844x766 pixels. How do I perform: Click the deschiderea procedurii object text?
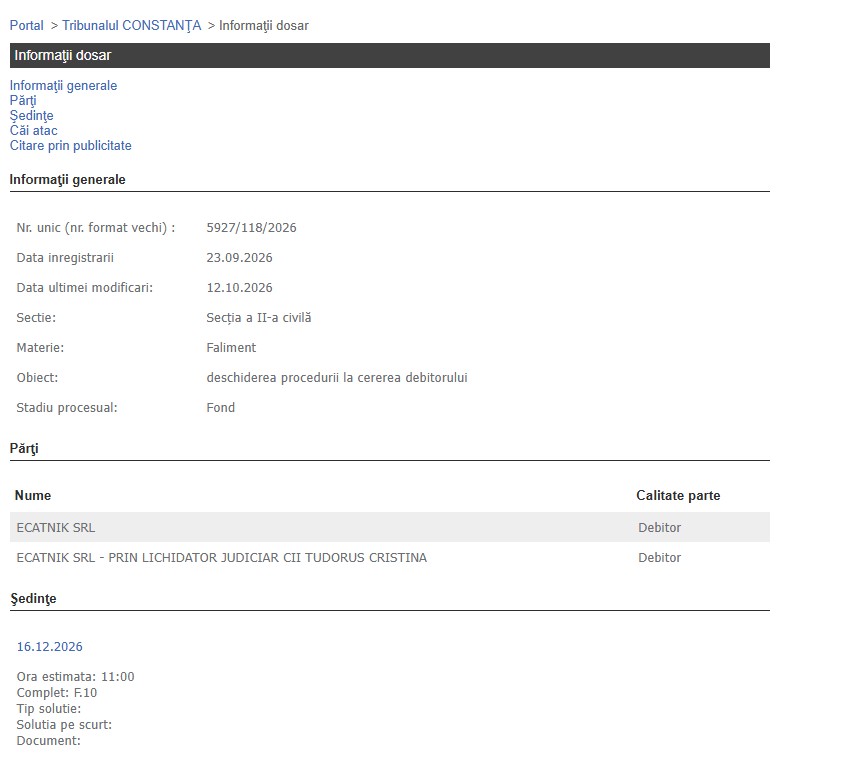(337, 378)
